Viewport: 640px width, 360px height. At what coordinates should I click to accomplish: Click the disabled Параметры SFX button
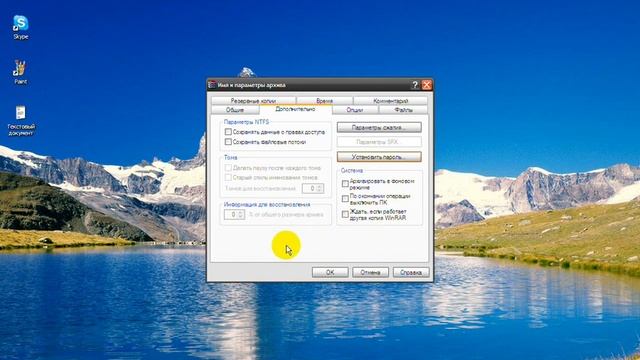point(379,142)
